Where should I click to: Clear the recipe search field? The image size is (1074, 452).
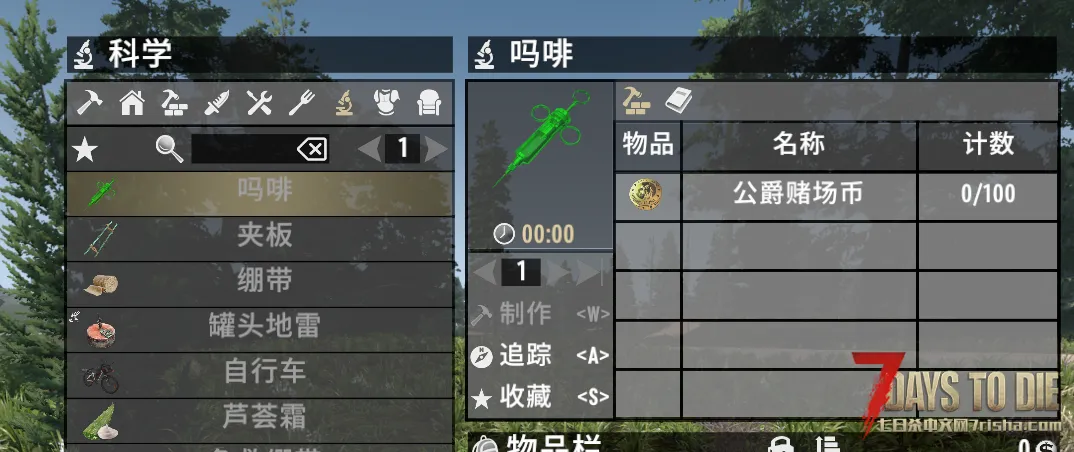coord(312,149)
